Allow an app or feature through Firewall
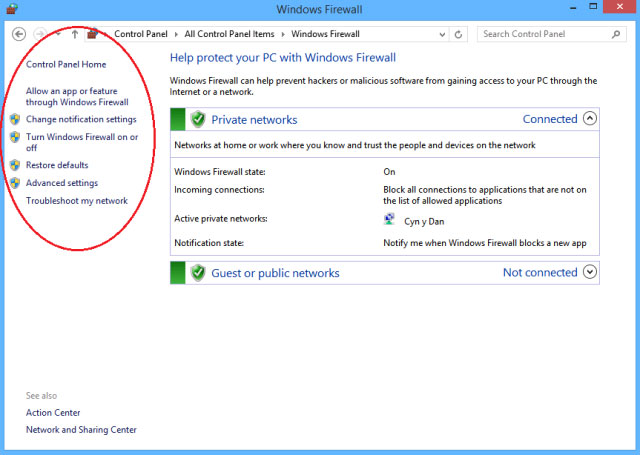Viewport: 640px width, 455px height. pos(77,97)
